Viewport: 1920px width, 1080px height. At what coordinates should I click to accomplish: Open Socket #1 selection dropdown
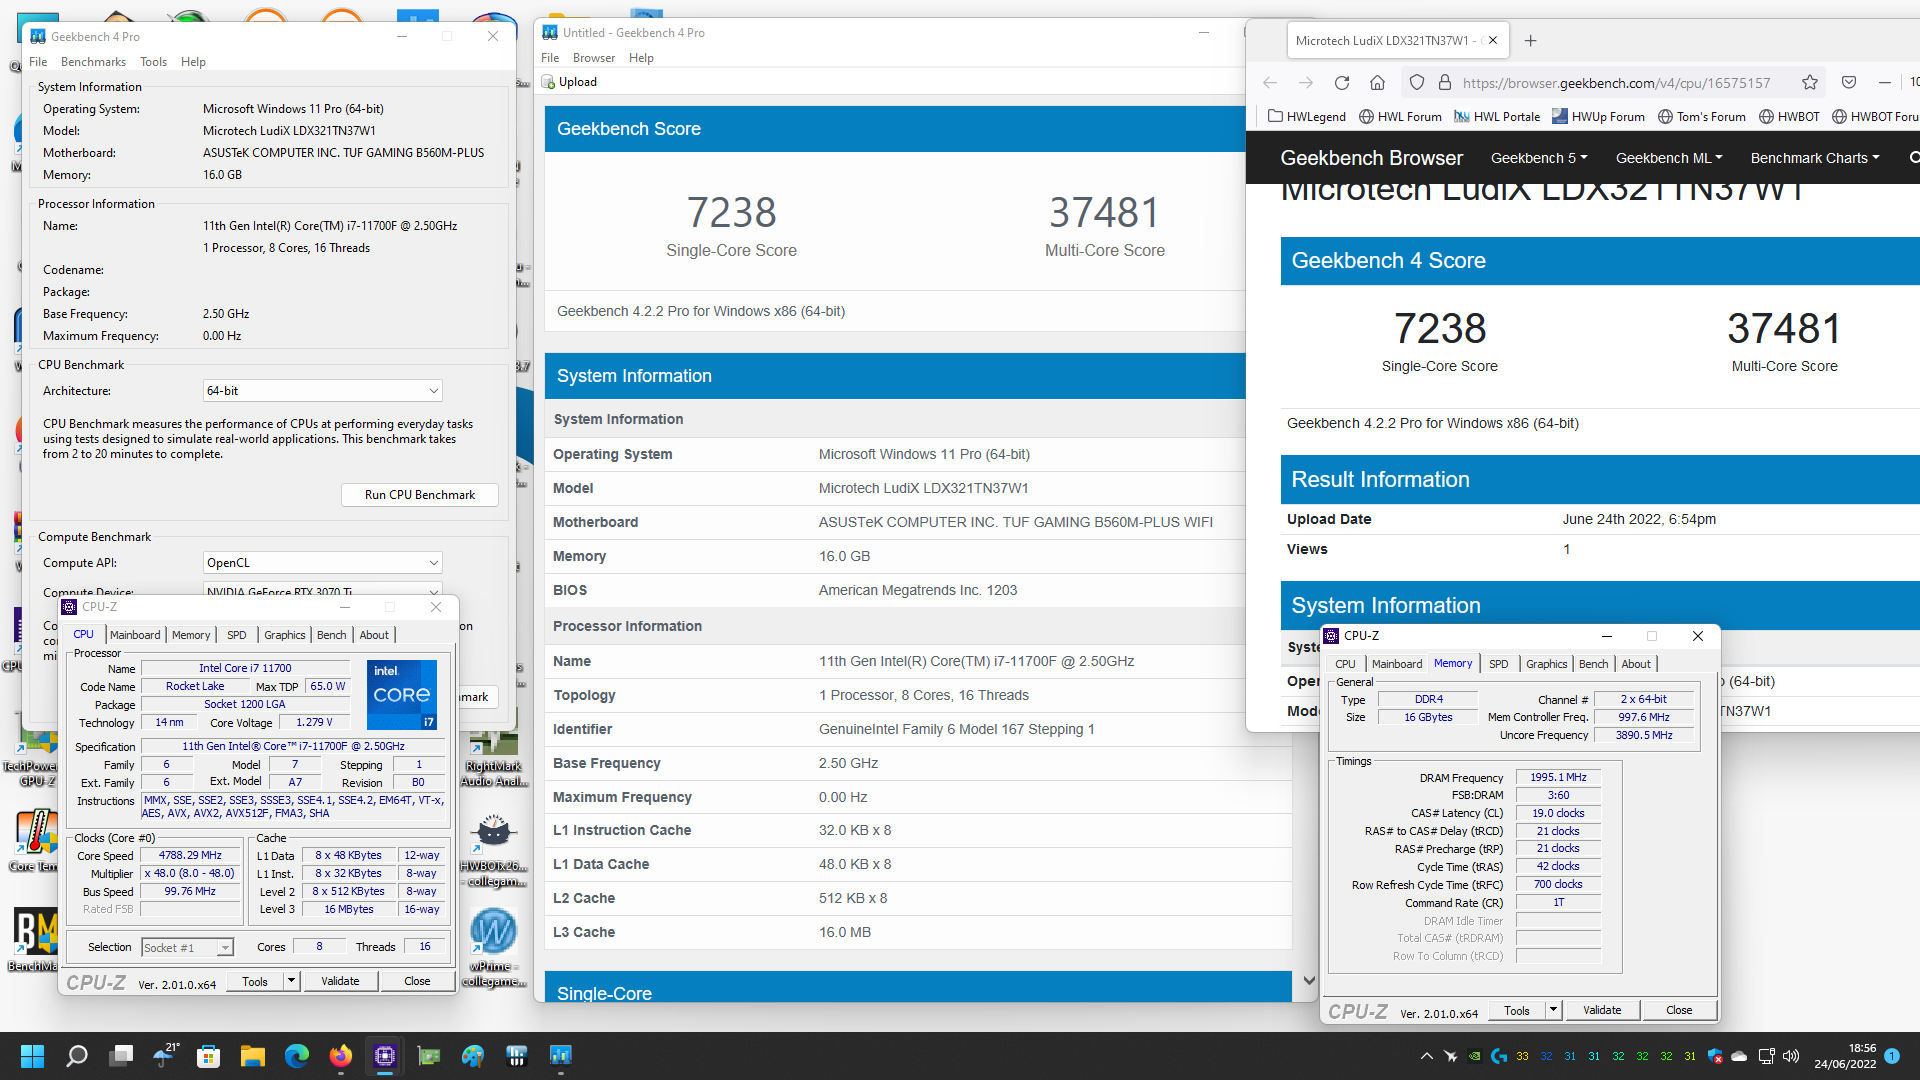point(187,948)
